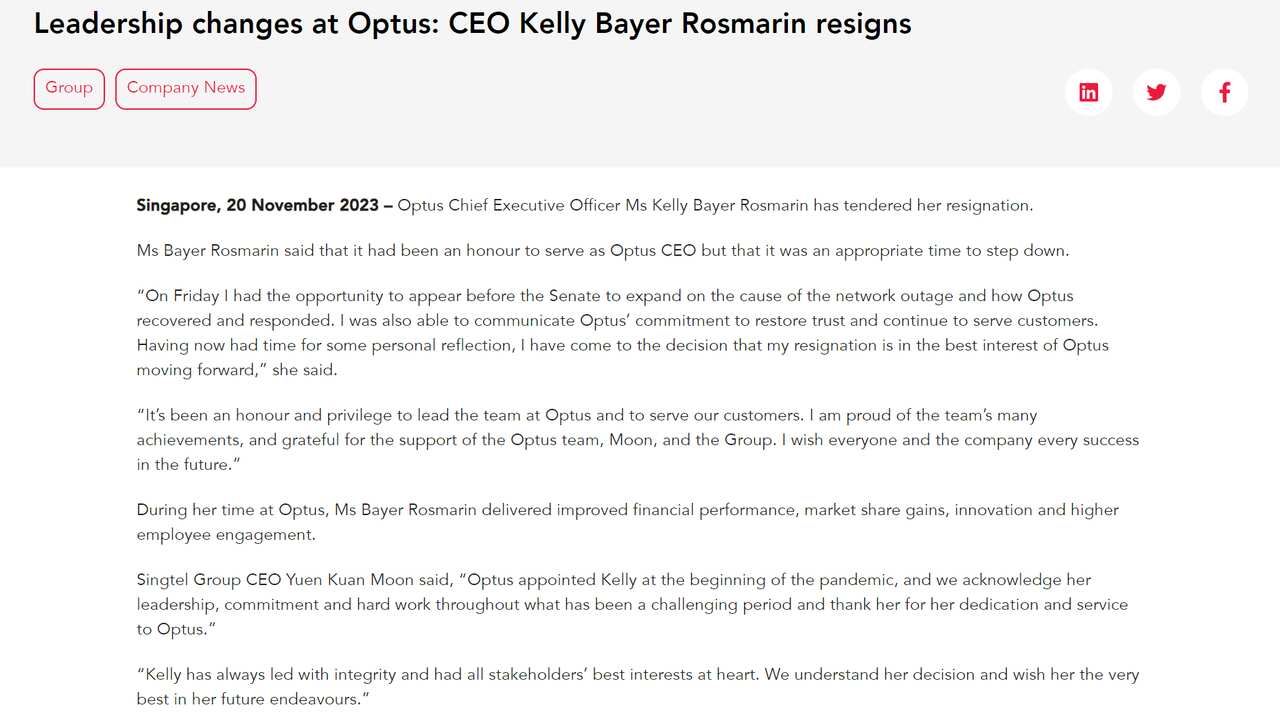Select the paragraph mentioning stepping down
Screen dimensions: 1280x725
coord(602,250)
